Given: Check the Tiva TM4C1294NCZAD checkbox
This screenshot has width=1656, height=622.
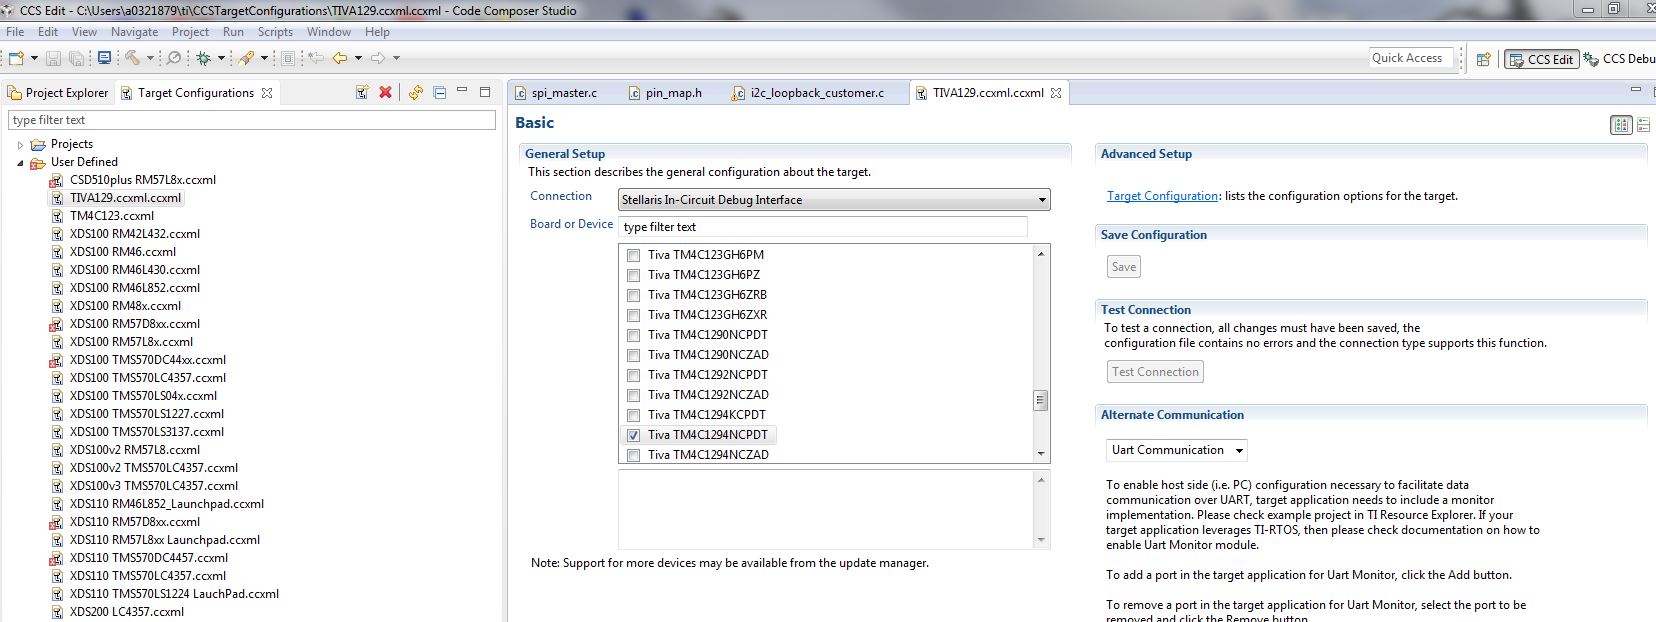Looking at the screenshot, I should pos(633,455).
